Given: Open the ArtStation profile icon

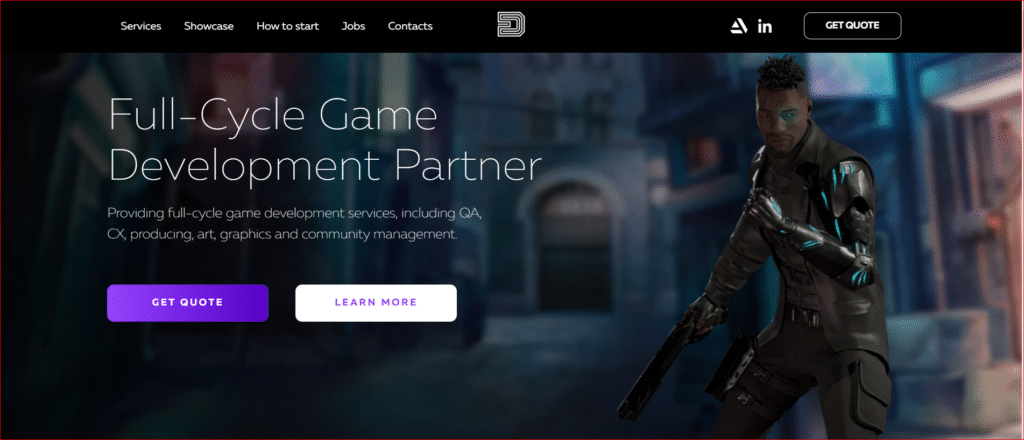Looking at the screenshot, I should [x=739, y=26].
